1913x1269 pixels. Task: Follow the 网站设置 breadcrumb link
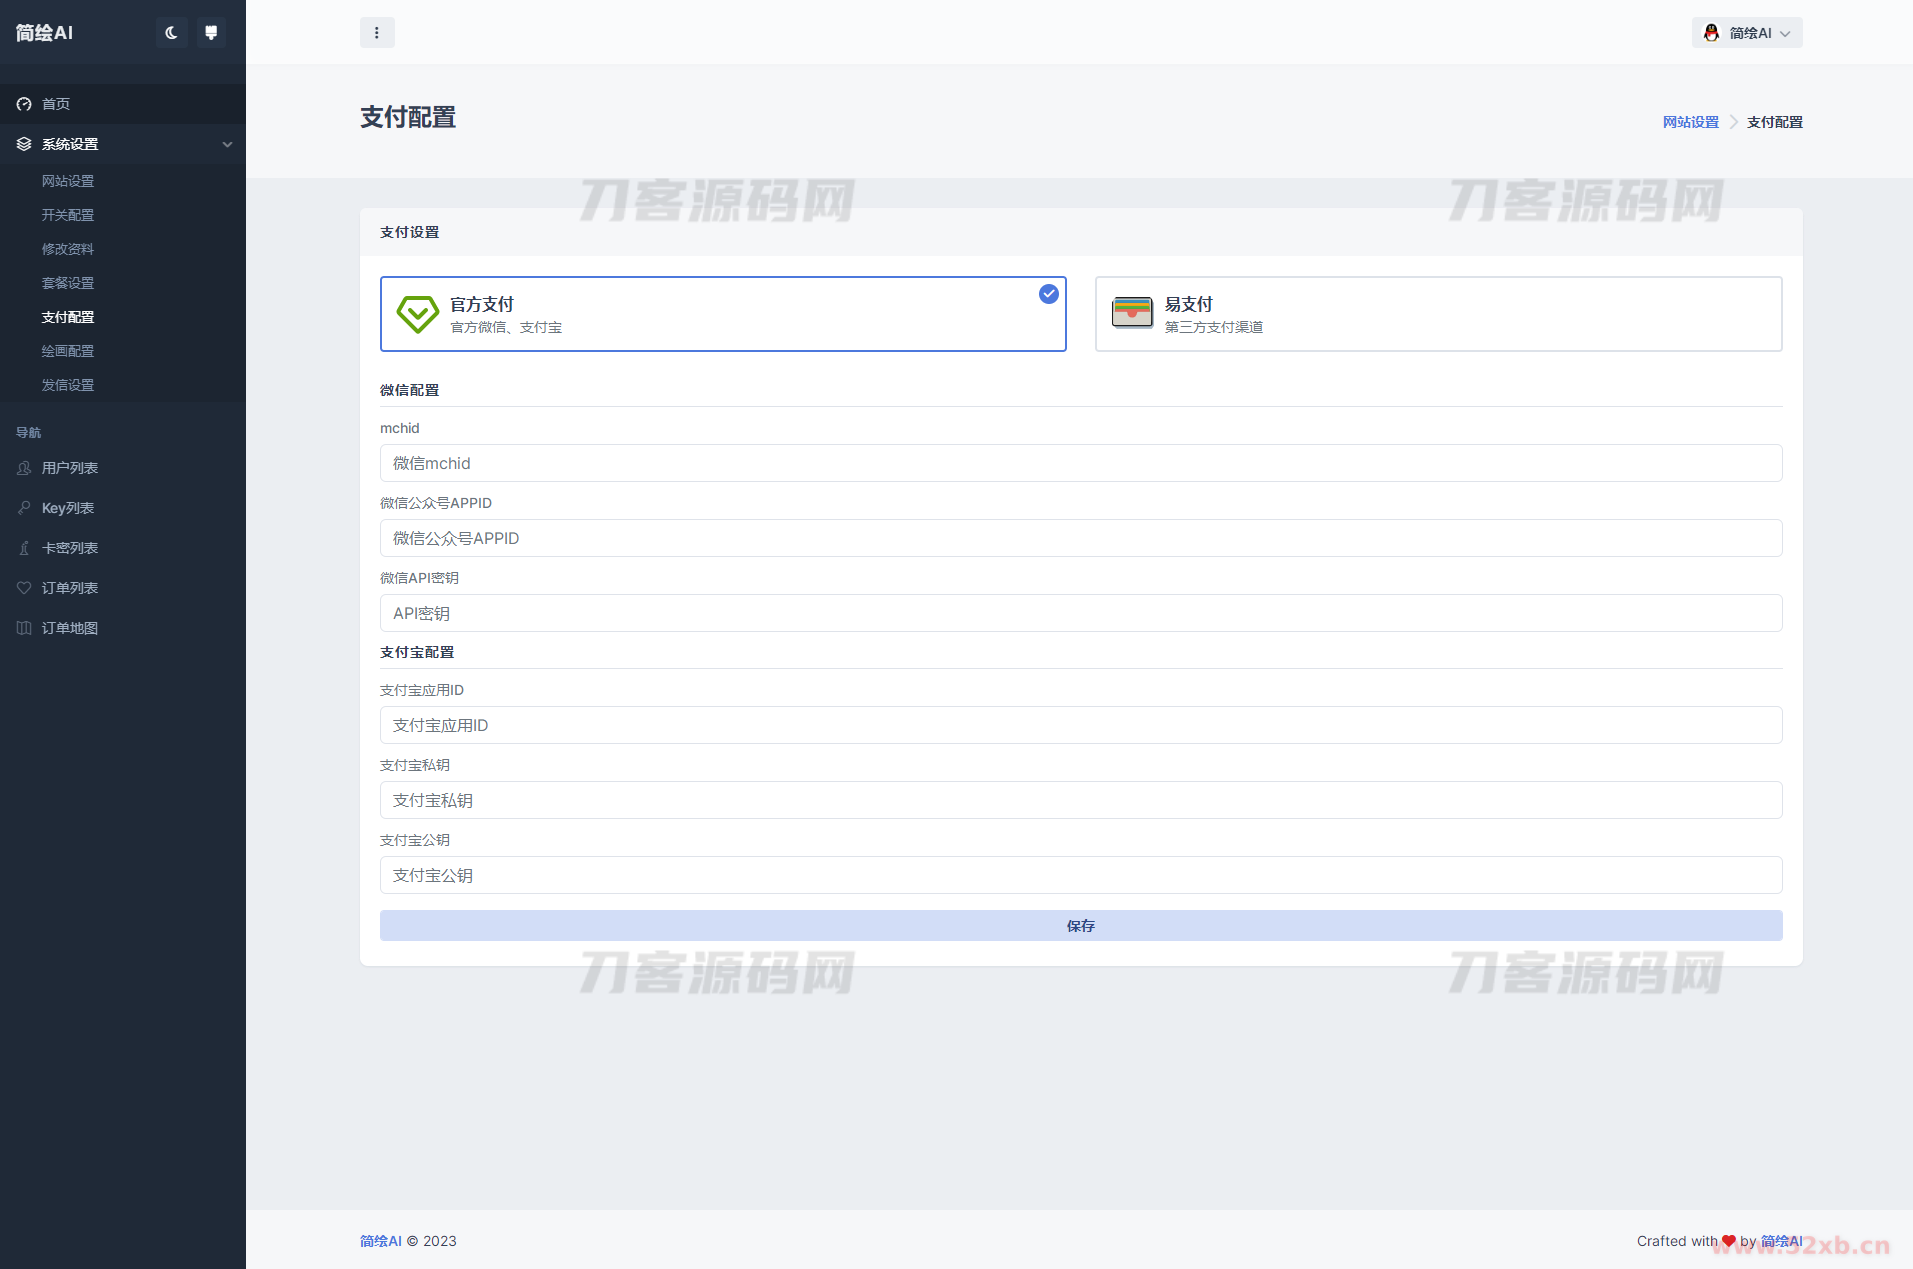(x=1690, y=122)
